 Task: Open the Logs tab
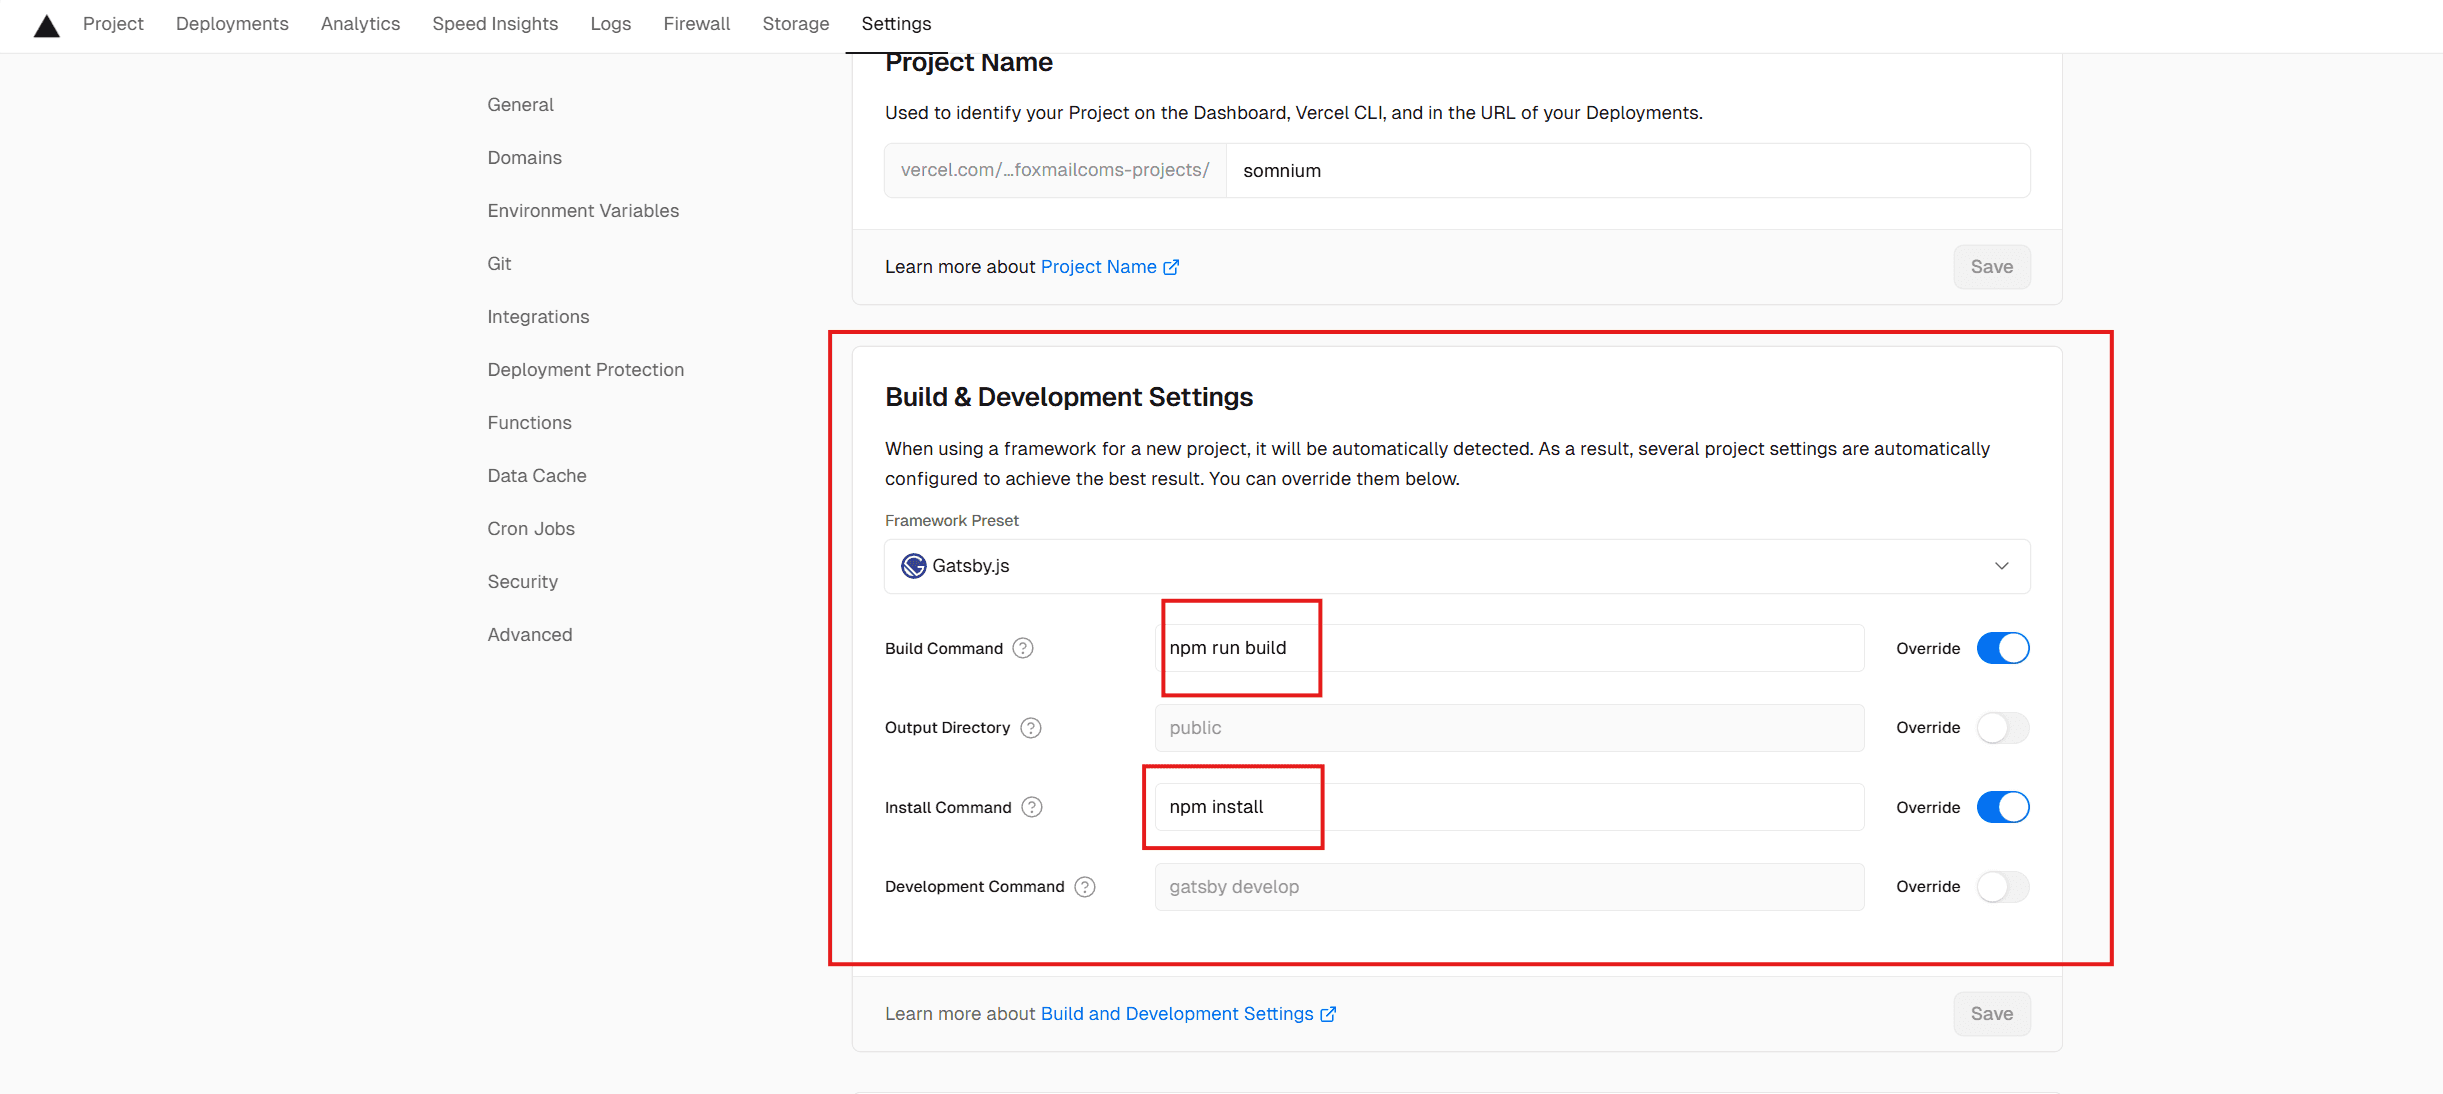click(611, 23)
